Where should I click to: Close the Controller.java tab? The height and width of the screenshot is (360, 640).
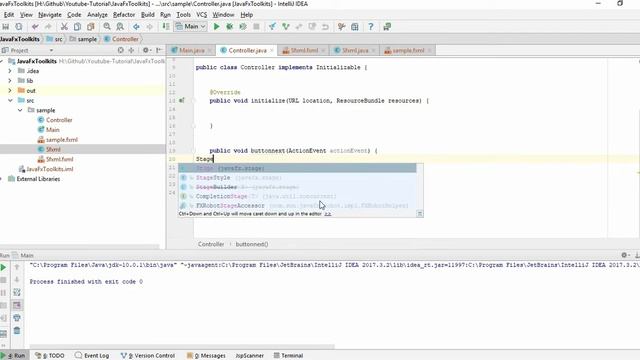pos(272,50)
